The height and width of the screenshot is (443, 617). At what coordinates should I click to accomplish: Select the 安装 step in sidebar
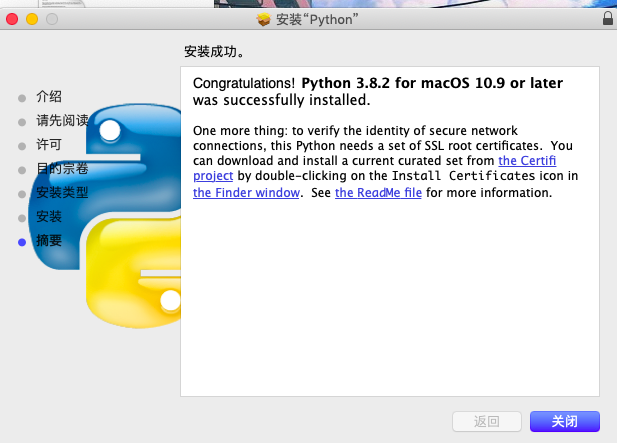tap(49, 216)
